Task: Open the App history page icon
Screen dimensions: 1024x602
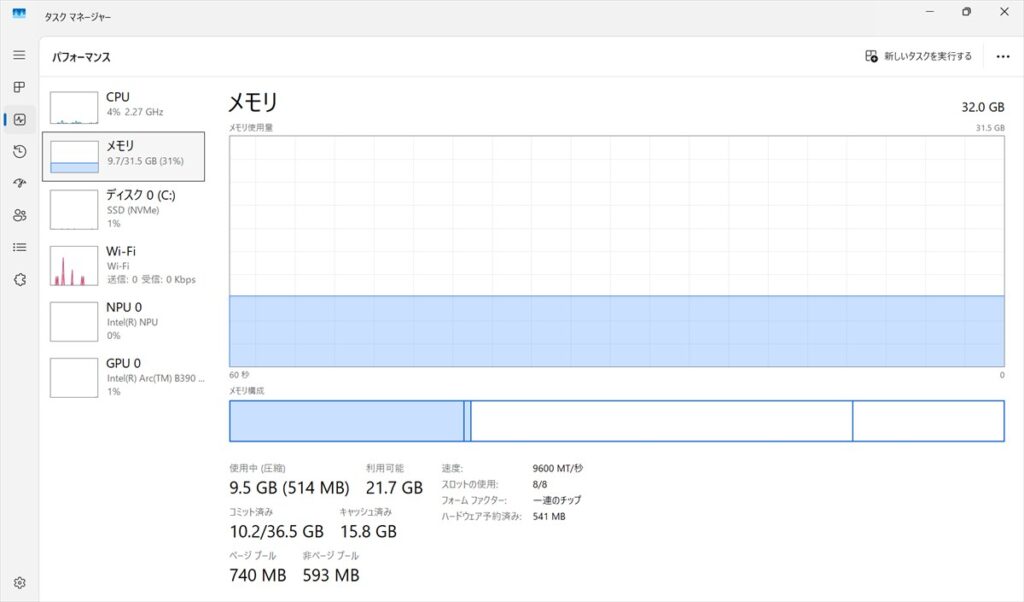Action: point(20,151)
